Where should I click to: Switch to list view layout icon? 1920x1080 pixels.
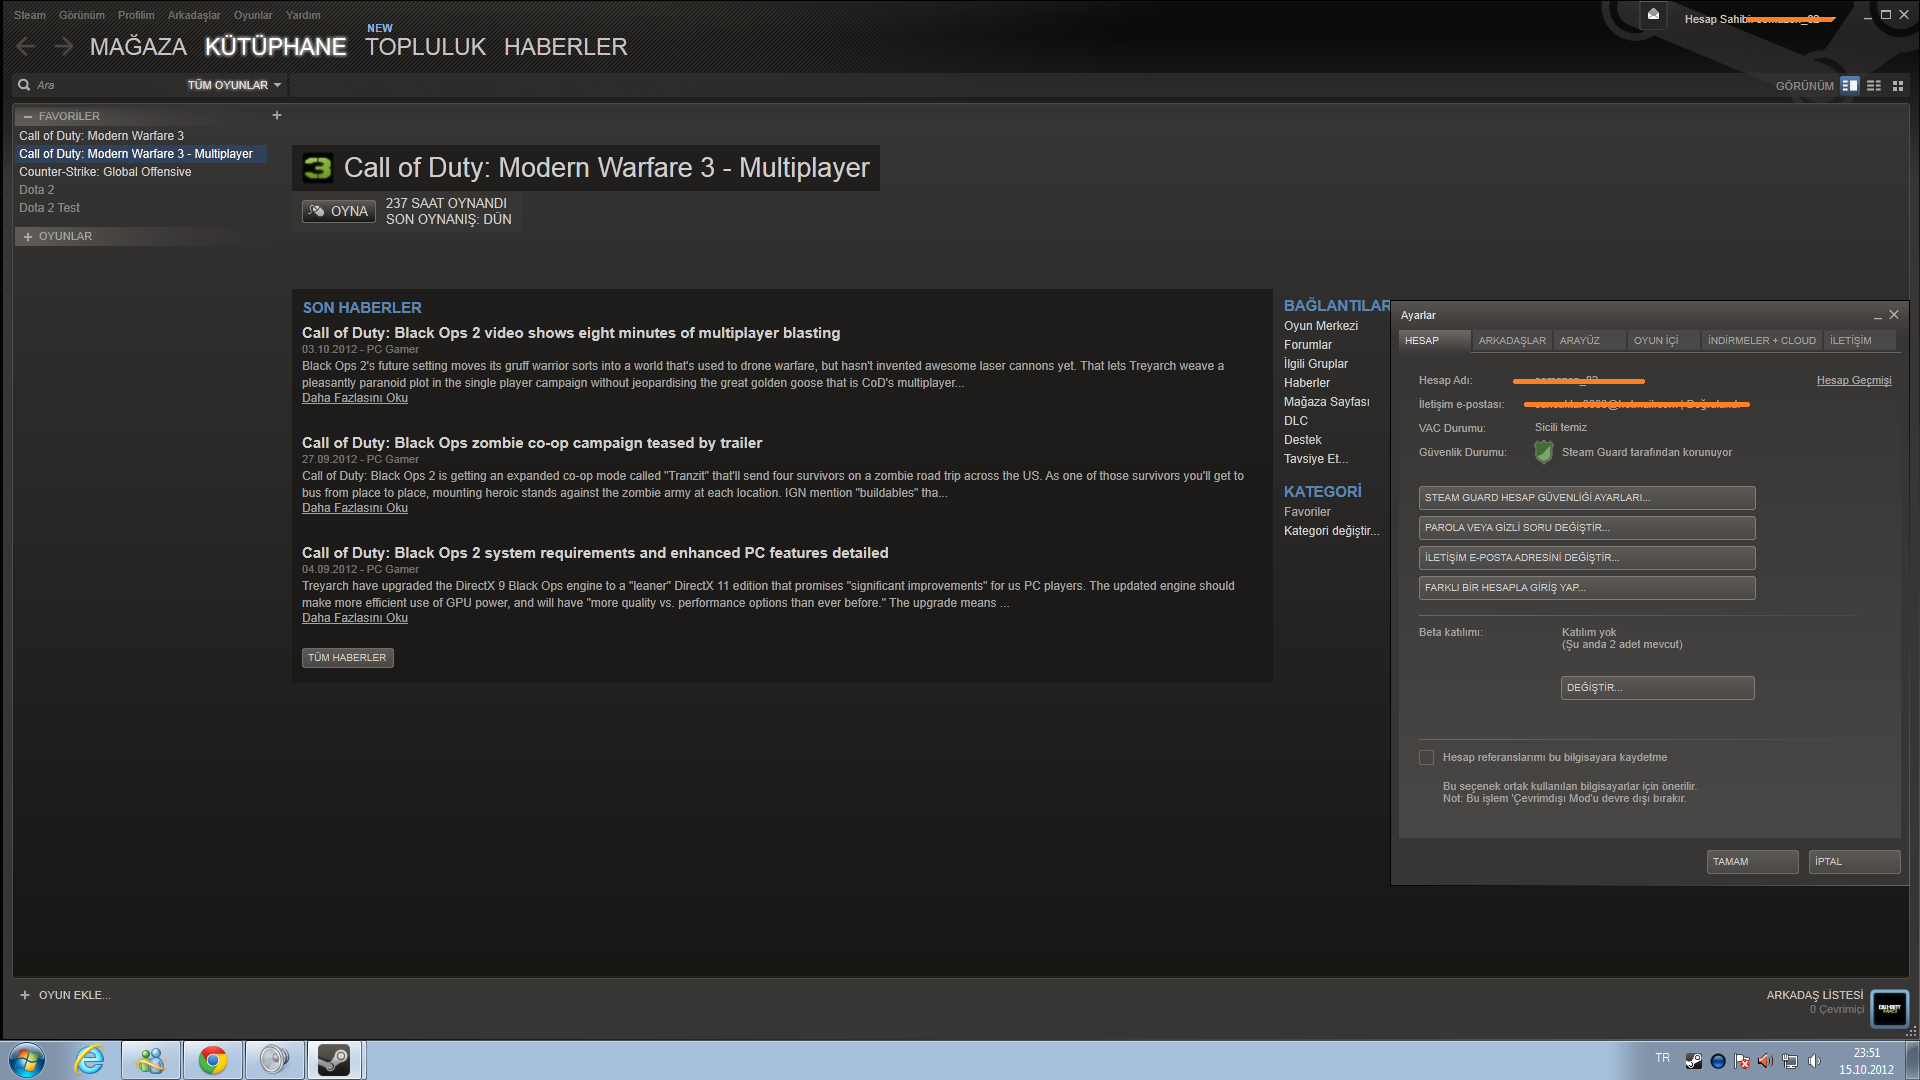coord(1874,86)
